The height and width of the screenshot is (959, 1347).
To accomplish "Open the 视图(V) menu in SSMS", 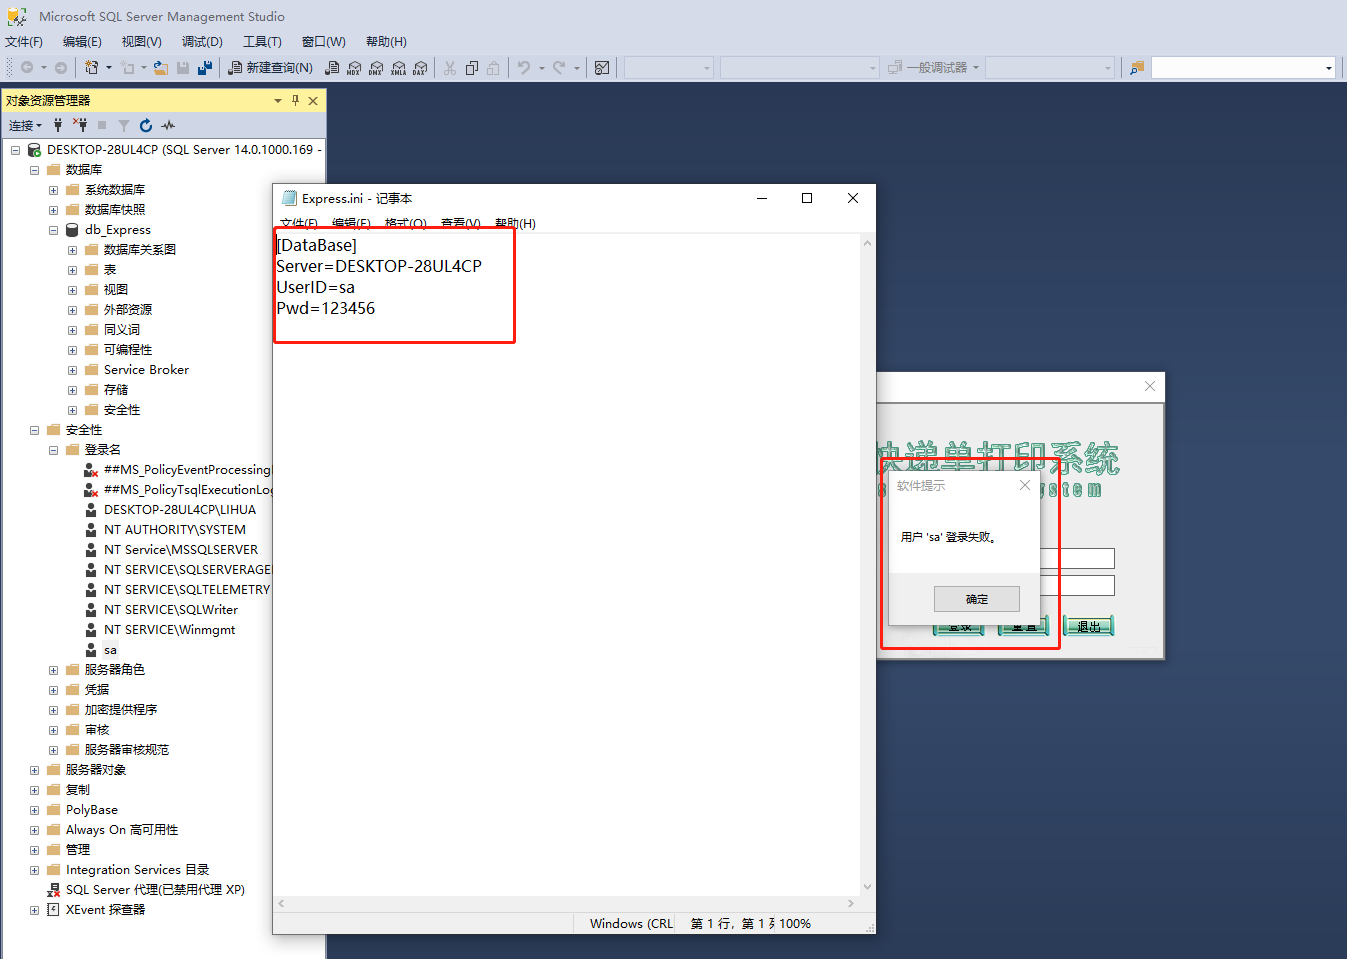I will tap(141, 42).
